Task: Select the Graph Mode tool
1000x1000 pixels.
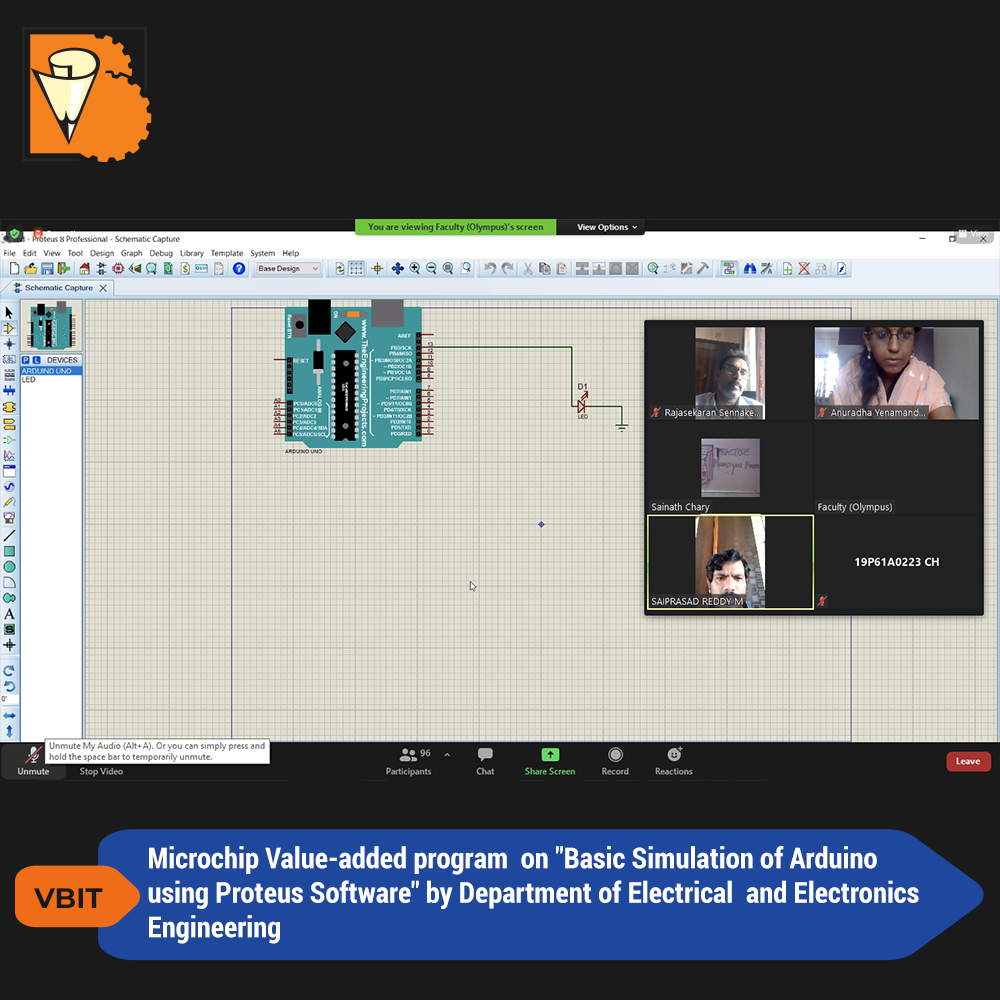Action: click(9, 455)
